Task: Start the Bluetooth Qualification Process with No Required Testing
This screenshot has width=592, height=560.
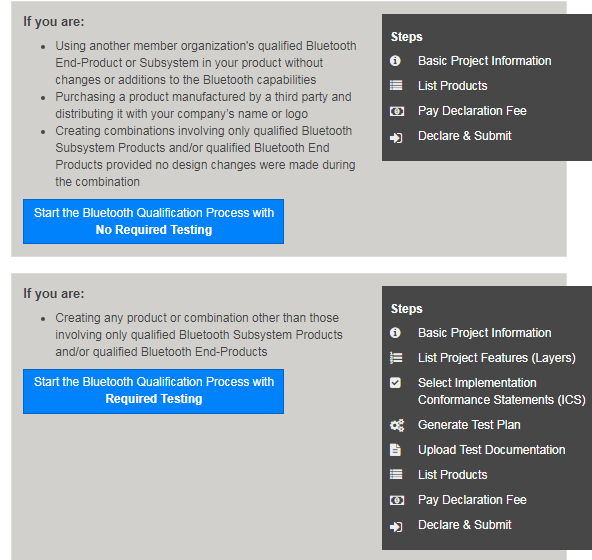Action: coord(153,221)
